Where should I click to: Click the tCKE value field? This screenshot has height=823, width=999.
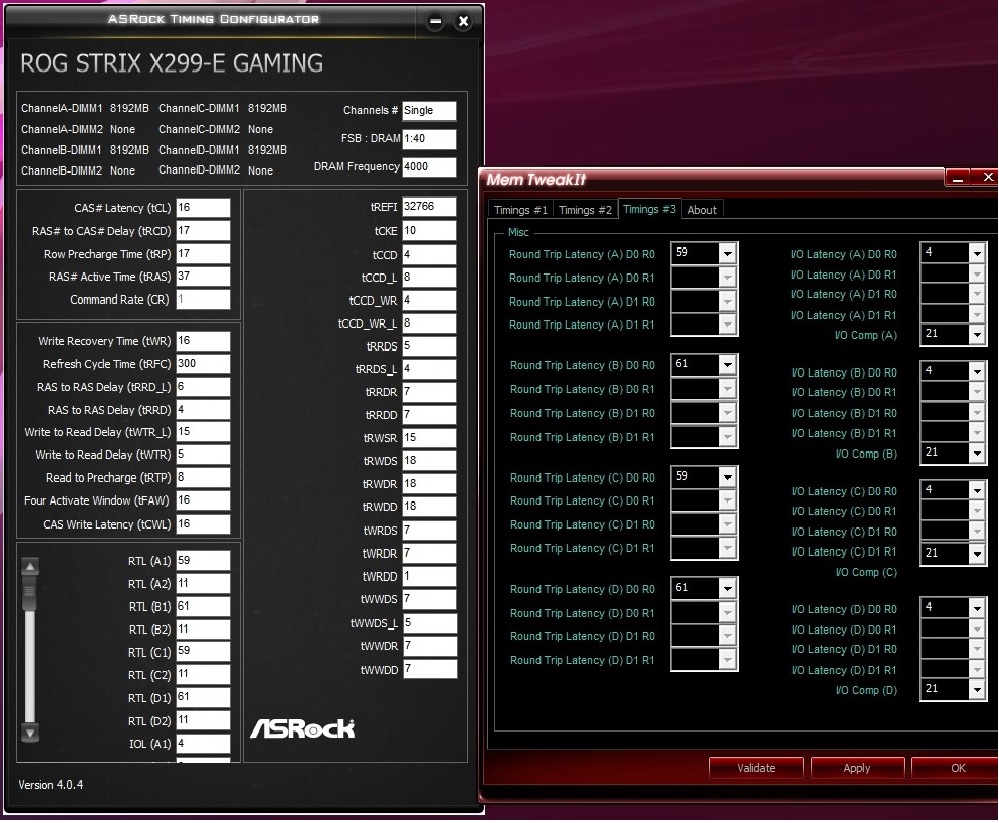coord(429,231)
